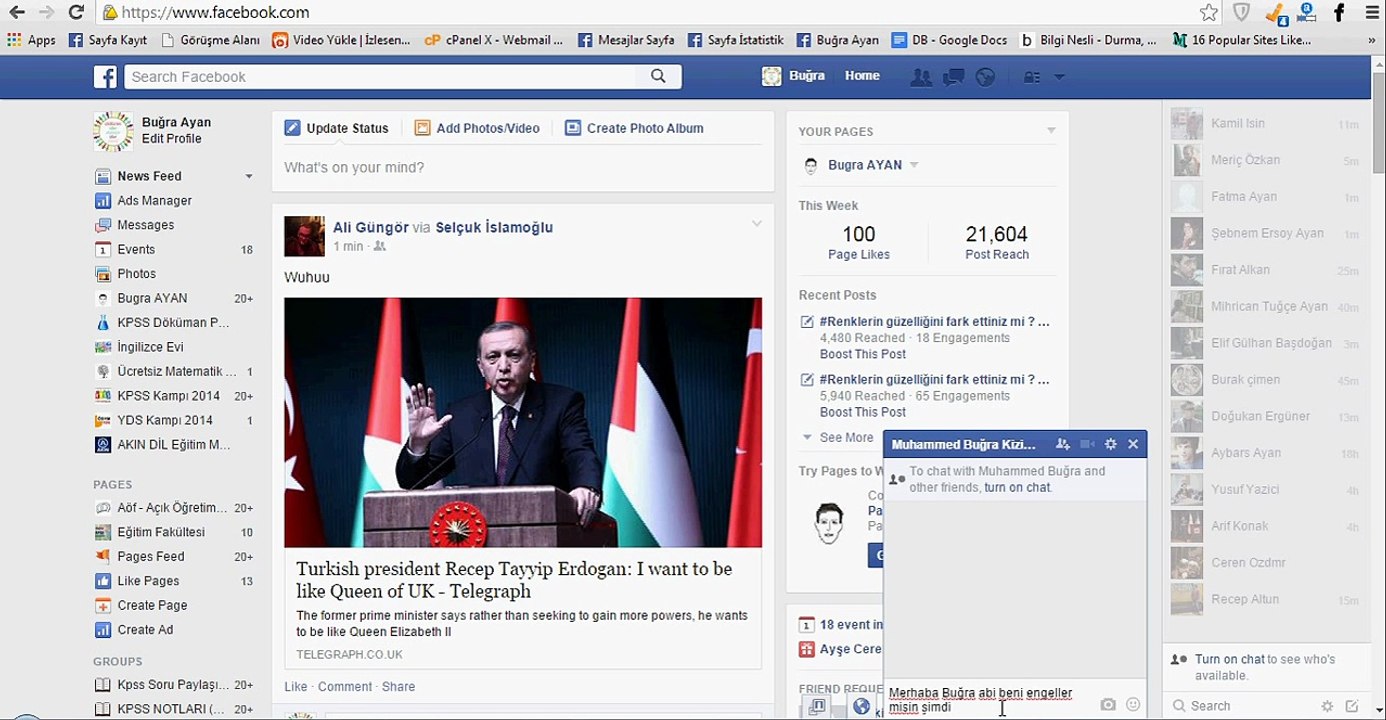The image size is (1386, 720).
Task: Click the camera icon to attach a photo
Action: tap(1108, 704)
